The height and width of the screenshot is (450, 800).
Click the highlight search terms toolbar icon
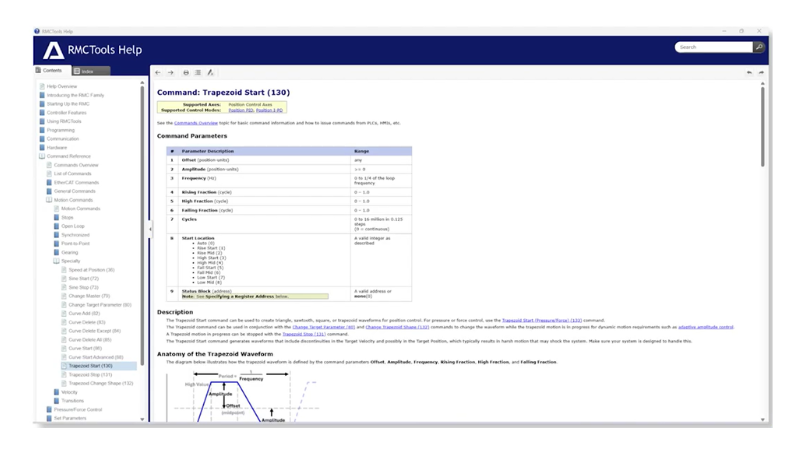coord(210,72)
